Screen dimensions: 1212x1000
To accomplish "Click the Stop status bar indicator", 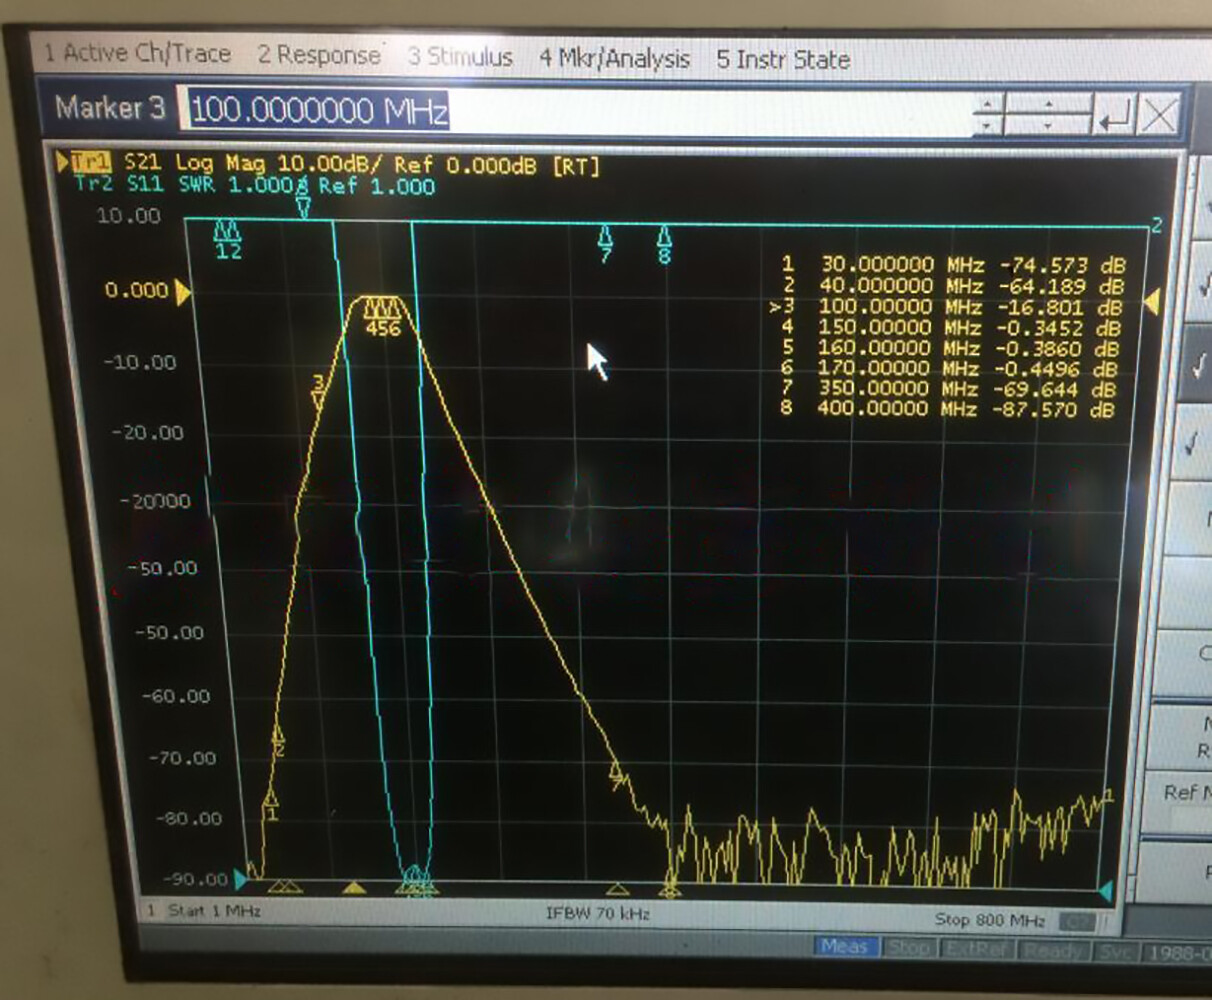I will (908, 947).
